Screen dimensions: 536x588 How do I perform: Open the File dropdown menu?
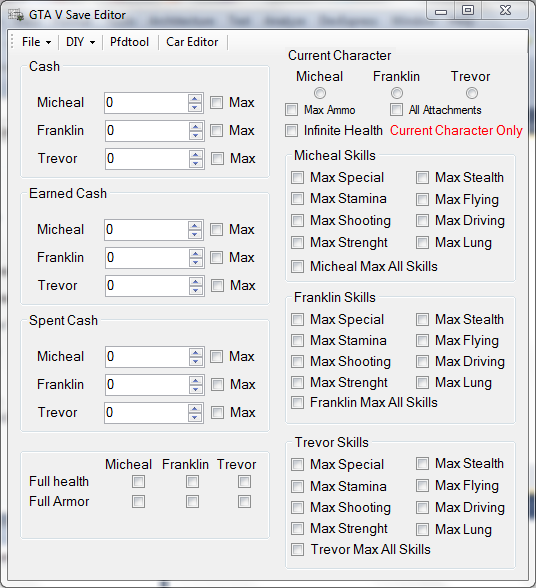[36, 42]
